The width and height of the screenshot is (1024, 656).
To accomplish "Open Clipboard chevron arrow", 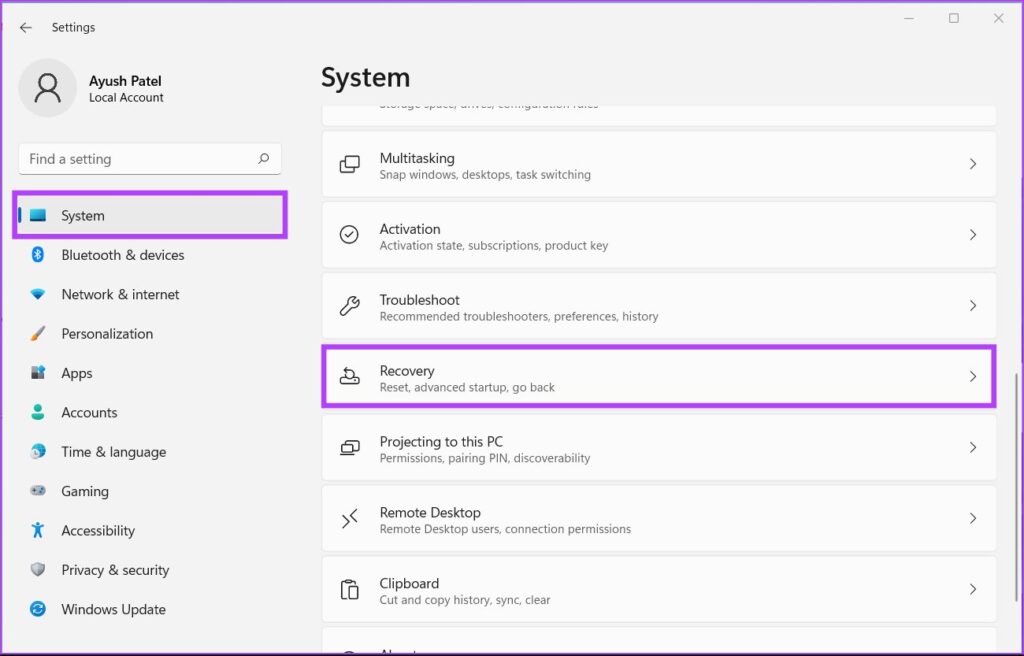I will 972,589.
